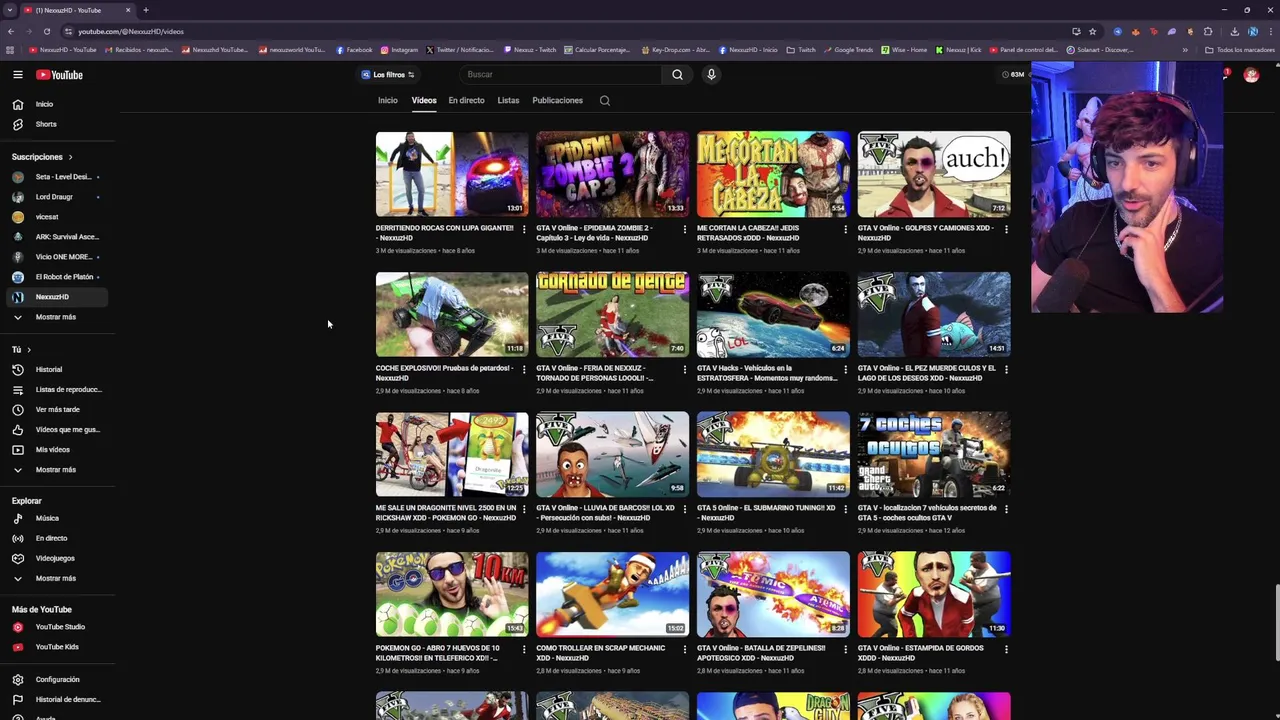Open YouTube Studio
Image resolution: width=1280 pixels, height=720 pixels.
tap(58, 627)
